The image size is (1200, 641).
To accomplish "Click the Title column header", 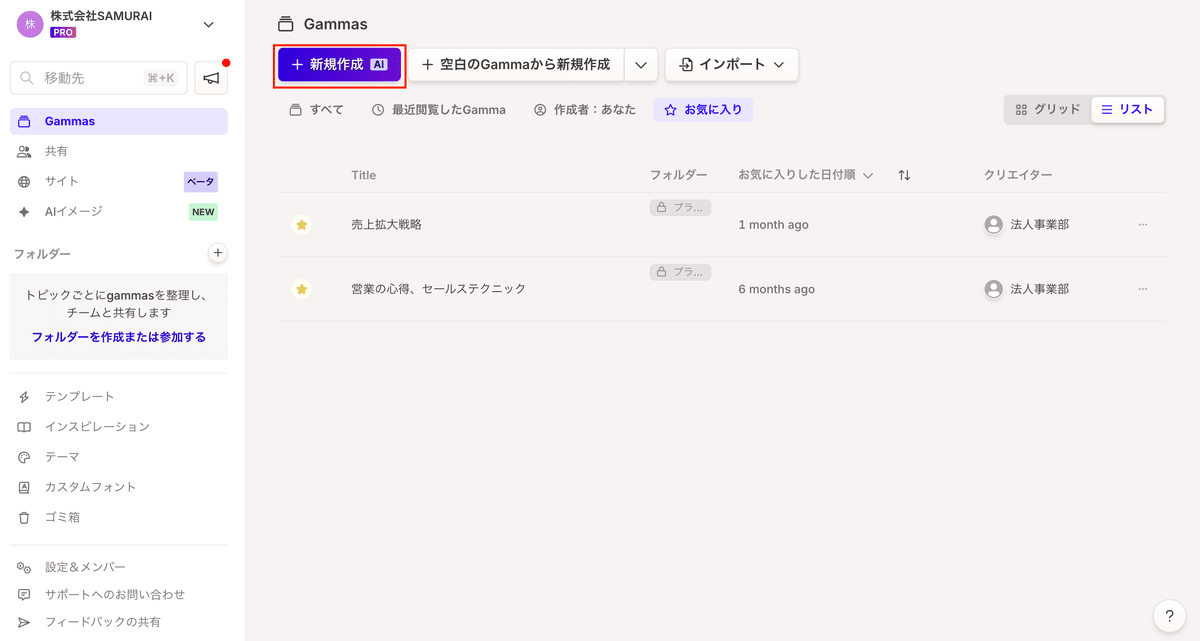I will coord(364,175).
